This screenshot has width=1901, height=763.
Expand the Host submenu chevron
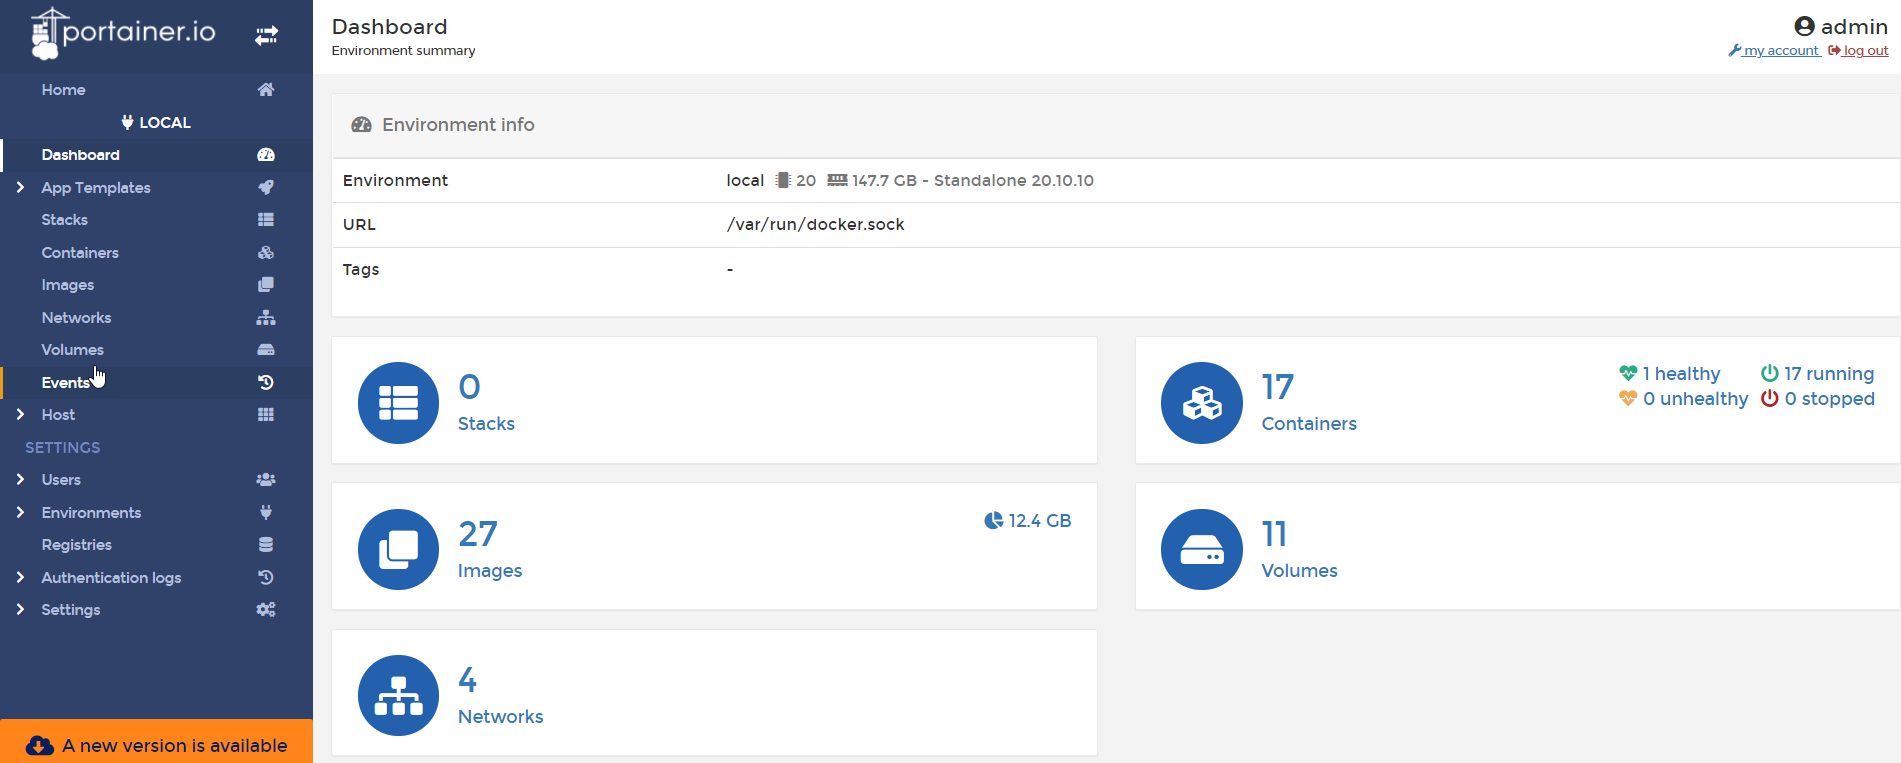pyautogui.click(x=20, y=414)
